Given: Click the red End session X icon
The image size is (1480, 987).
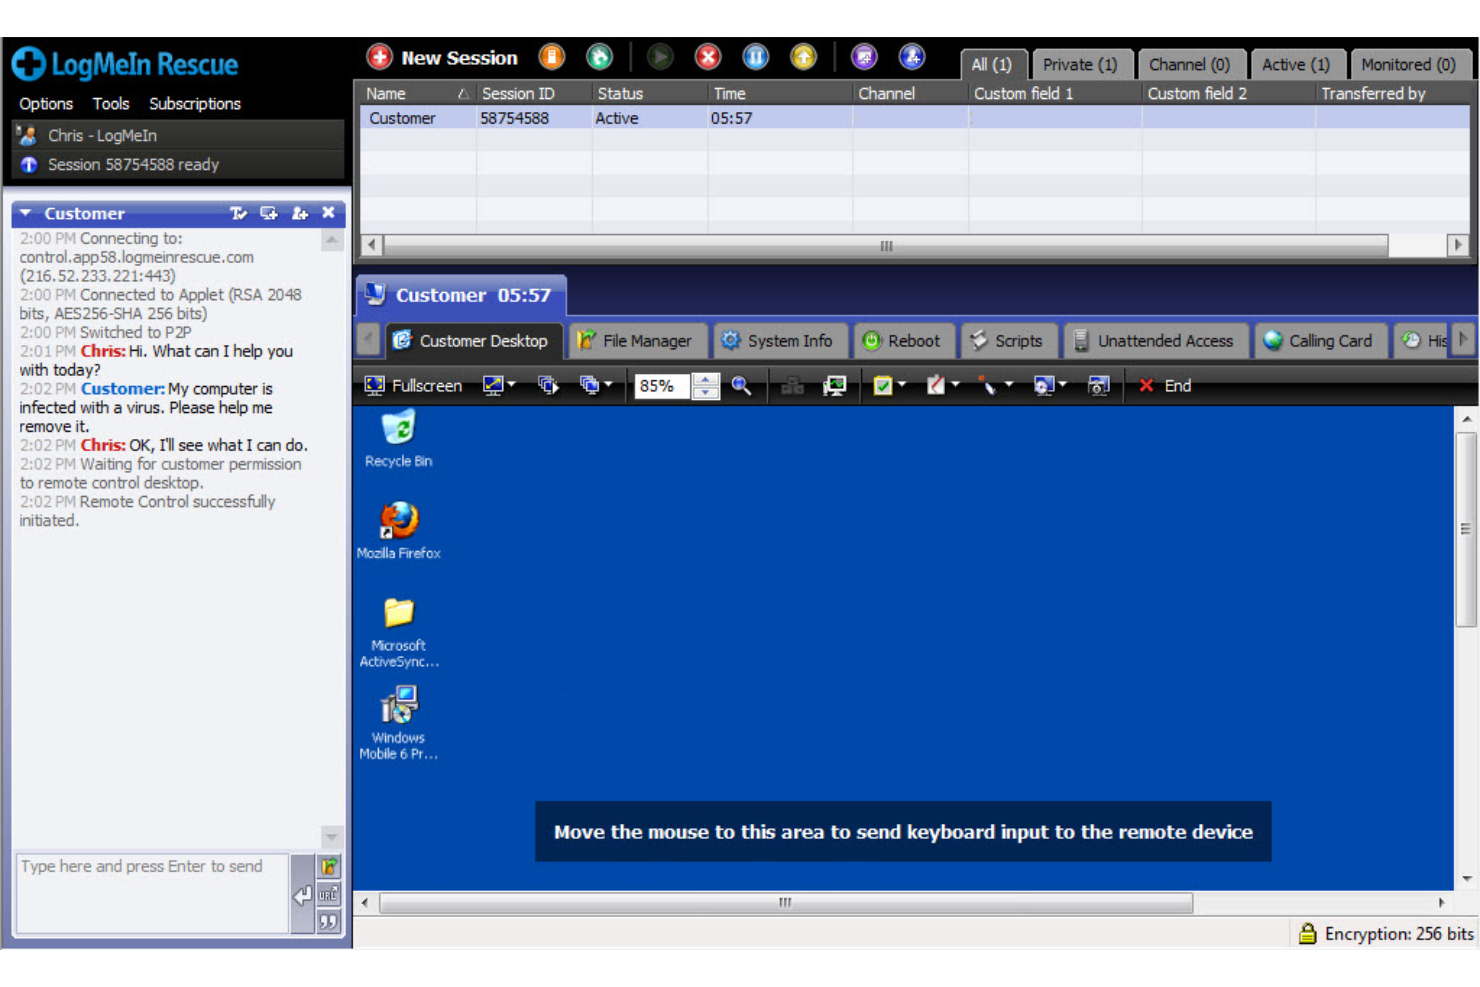Looking at the screenshot, I should coord(708,58).
